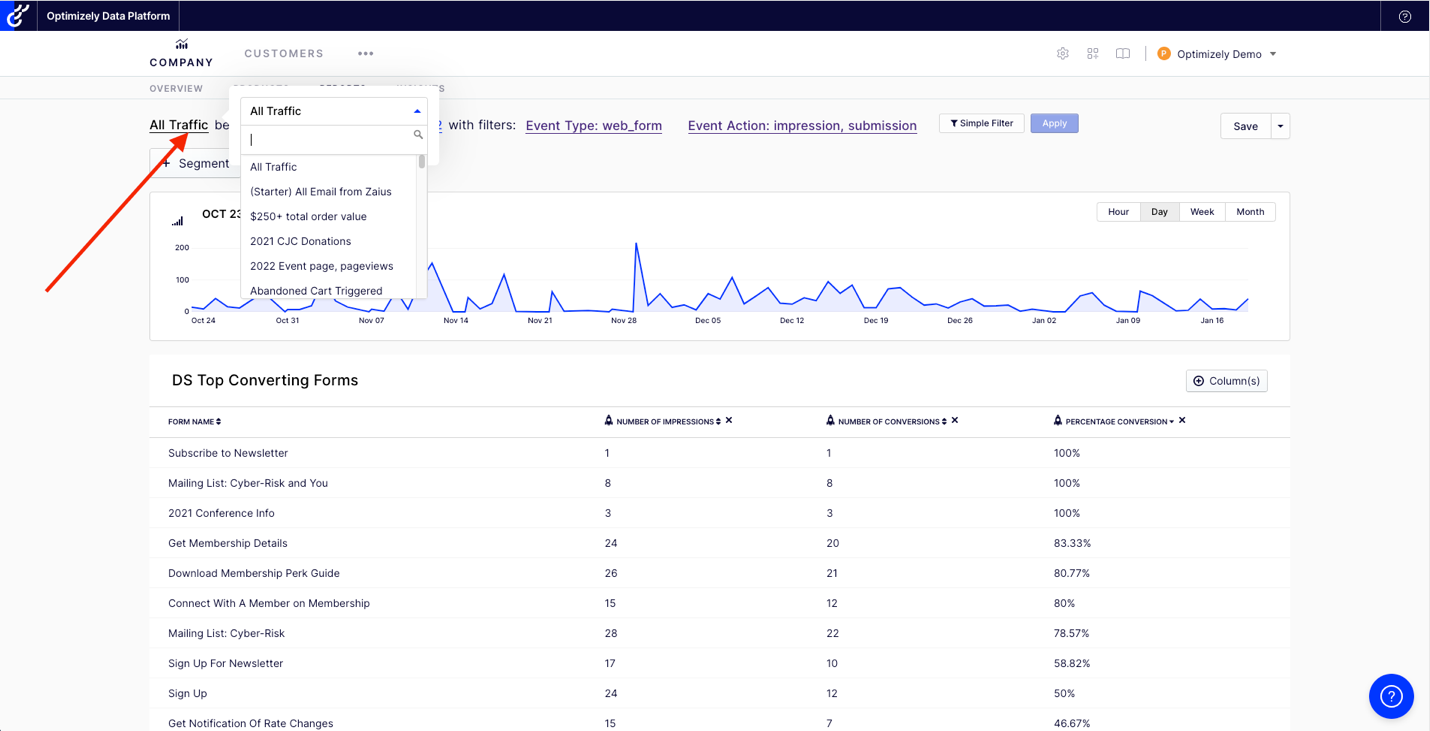The image size is (1430, 731).
Task: Expand the Save button dropdown arrow
Action: [x=1279, y=126]
